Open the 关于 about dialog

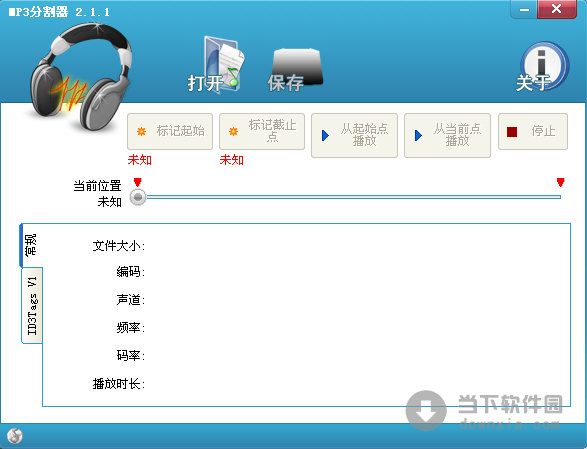542,67
